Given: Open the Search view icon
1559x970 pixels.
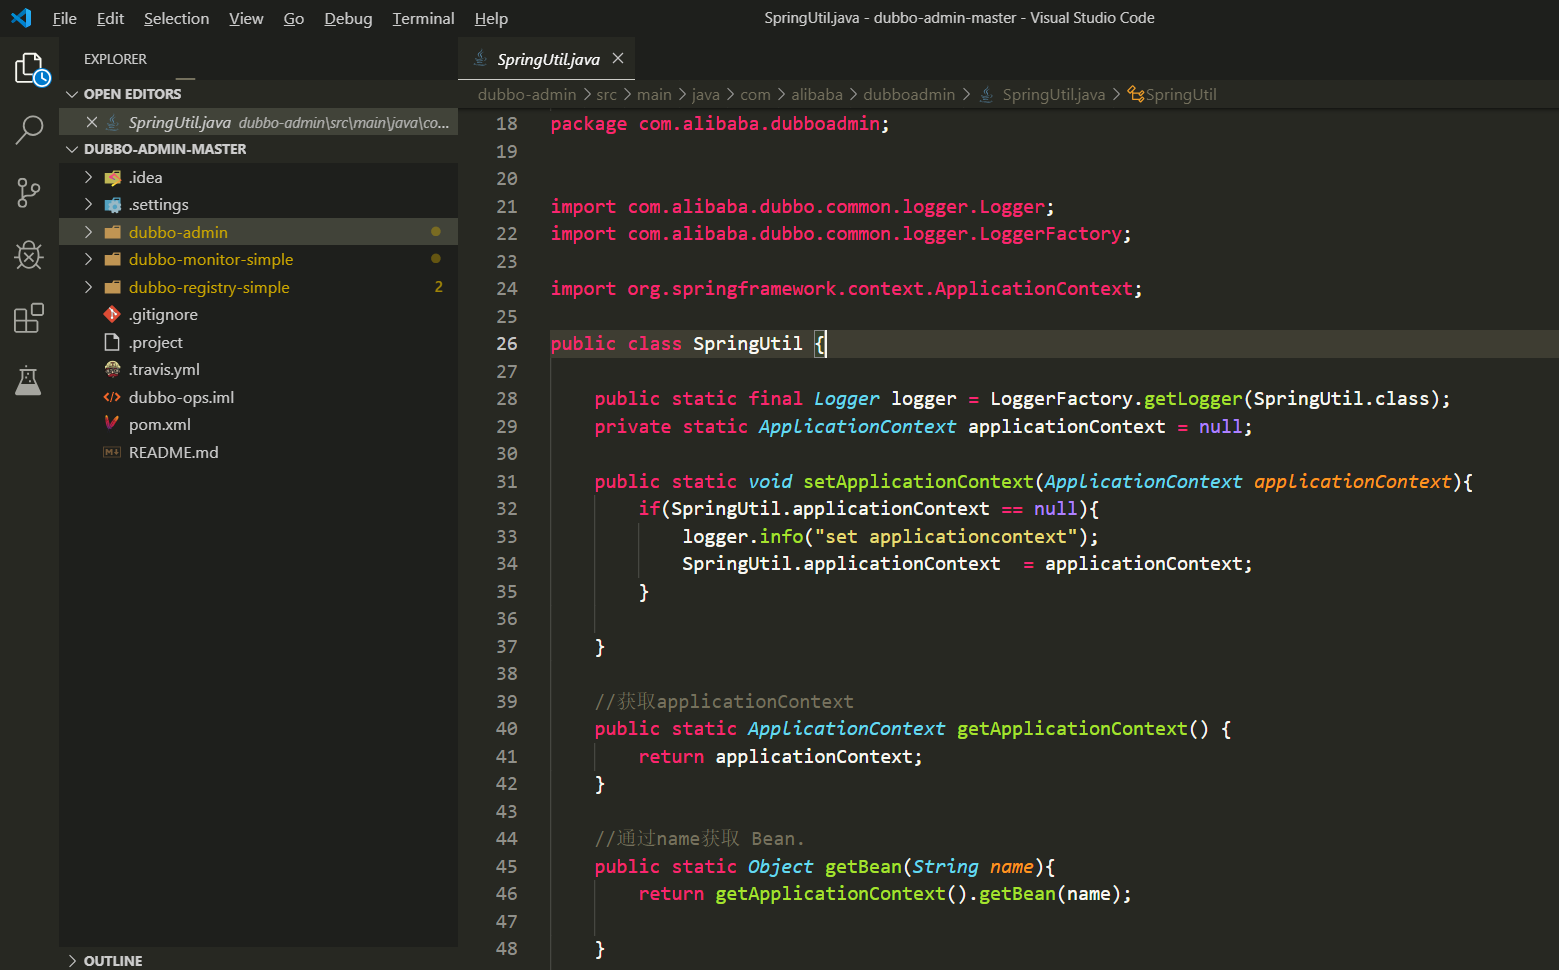Looking at the screenshot, I should tap(29, 129).
